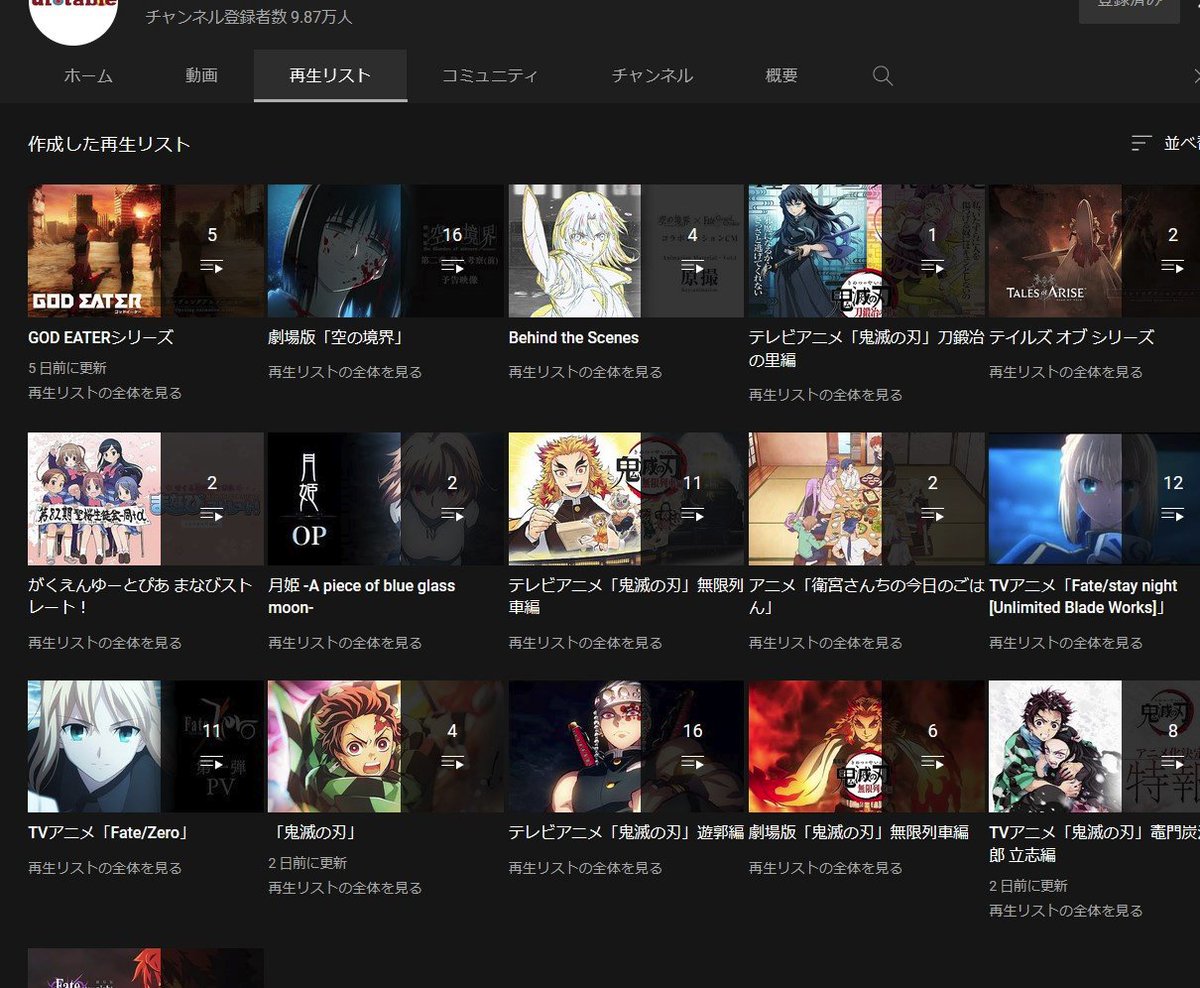The height and width of the screenshot is (988, 1200).
Task: Open TVアニメ「Fate/stay night [Unlimited Blade Works]」 title
Action: (x=1084, y=597)
